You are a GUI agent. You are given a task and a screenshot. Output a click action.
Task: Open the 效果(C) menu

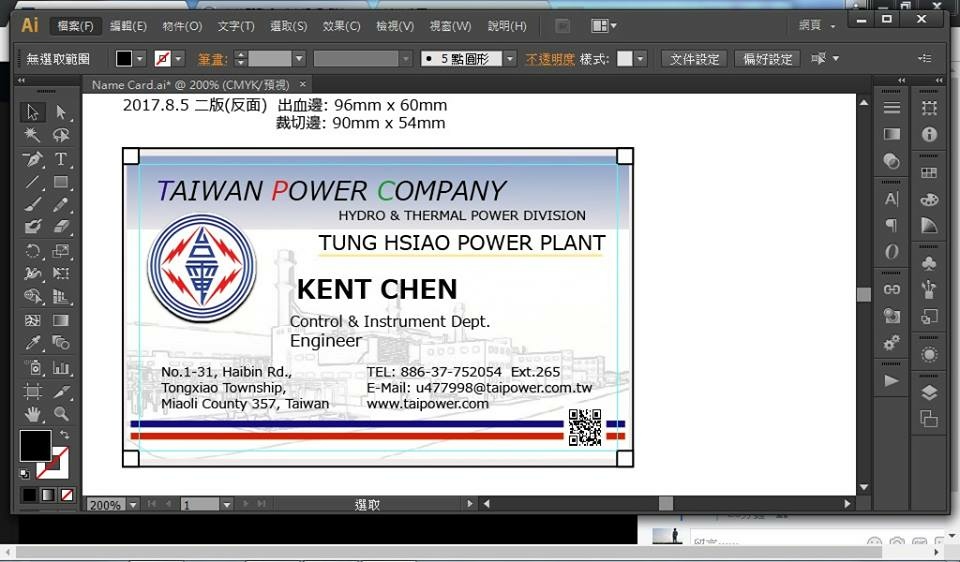pyautogui.click(x=342, y=26)
